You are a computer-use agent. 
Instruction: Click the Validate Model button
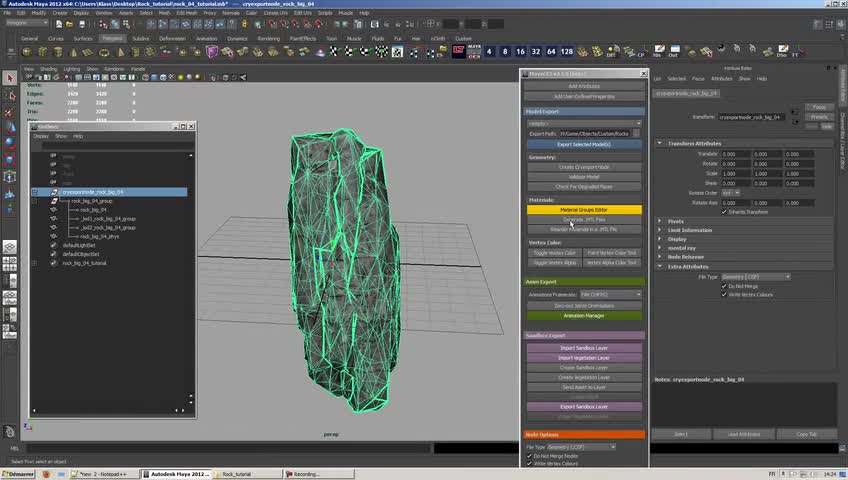coord(584,176)
